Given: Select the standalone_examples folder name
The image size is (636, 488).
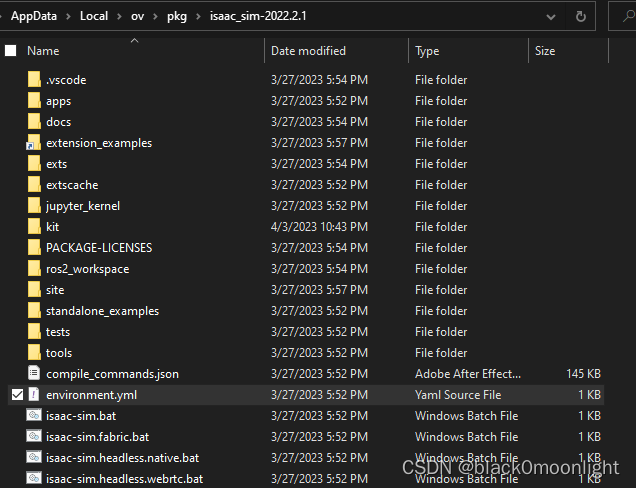Looking at the screenshot, I should pos(102,311).
